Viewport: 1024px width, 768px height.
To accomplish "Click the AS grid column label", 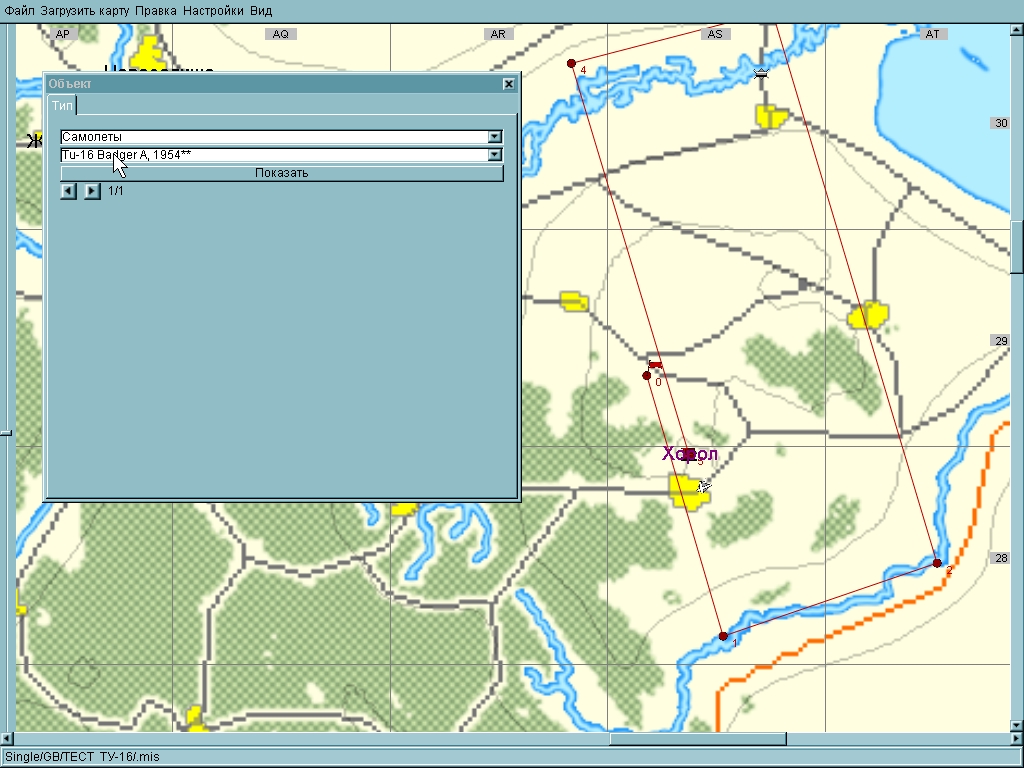I will (x=715, y=34).
